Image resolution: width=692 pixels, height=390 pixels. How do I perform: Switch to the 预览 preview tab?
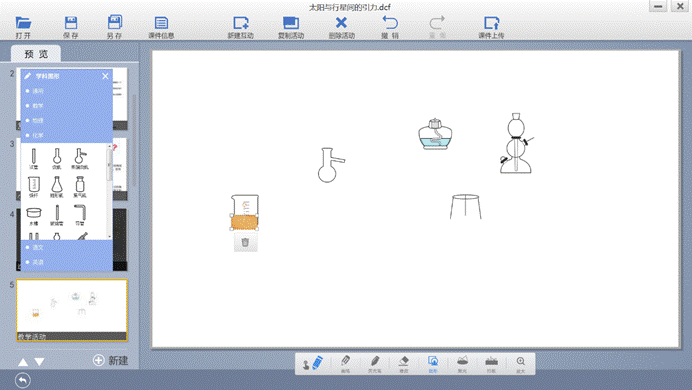[36, 54]
